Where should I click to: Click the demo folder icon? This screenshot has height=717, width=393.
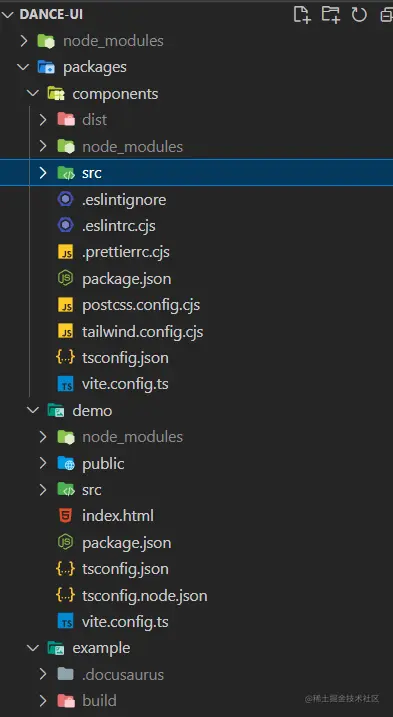click(x=56, y=410)
